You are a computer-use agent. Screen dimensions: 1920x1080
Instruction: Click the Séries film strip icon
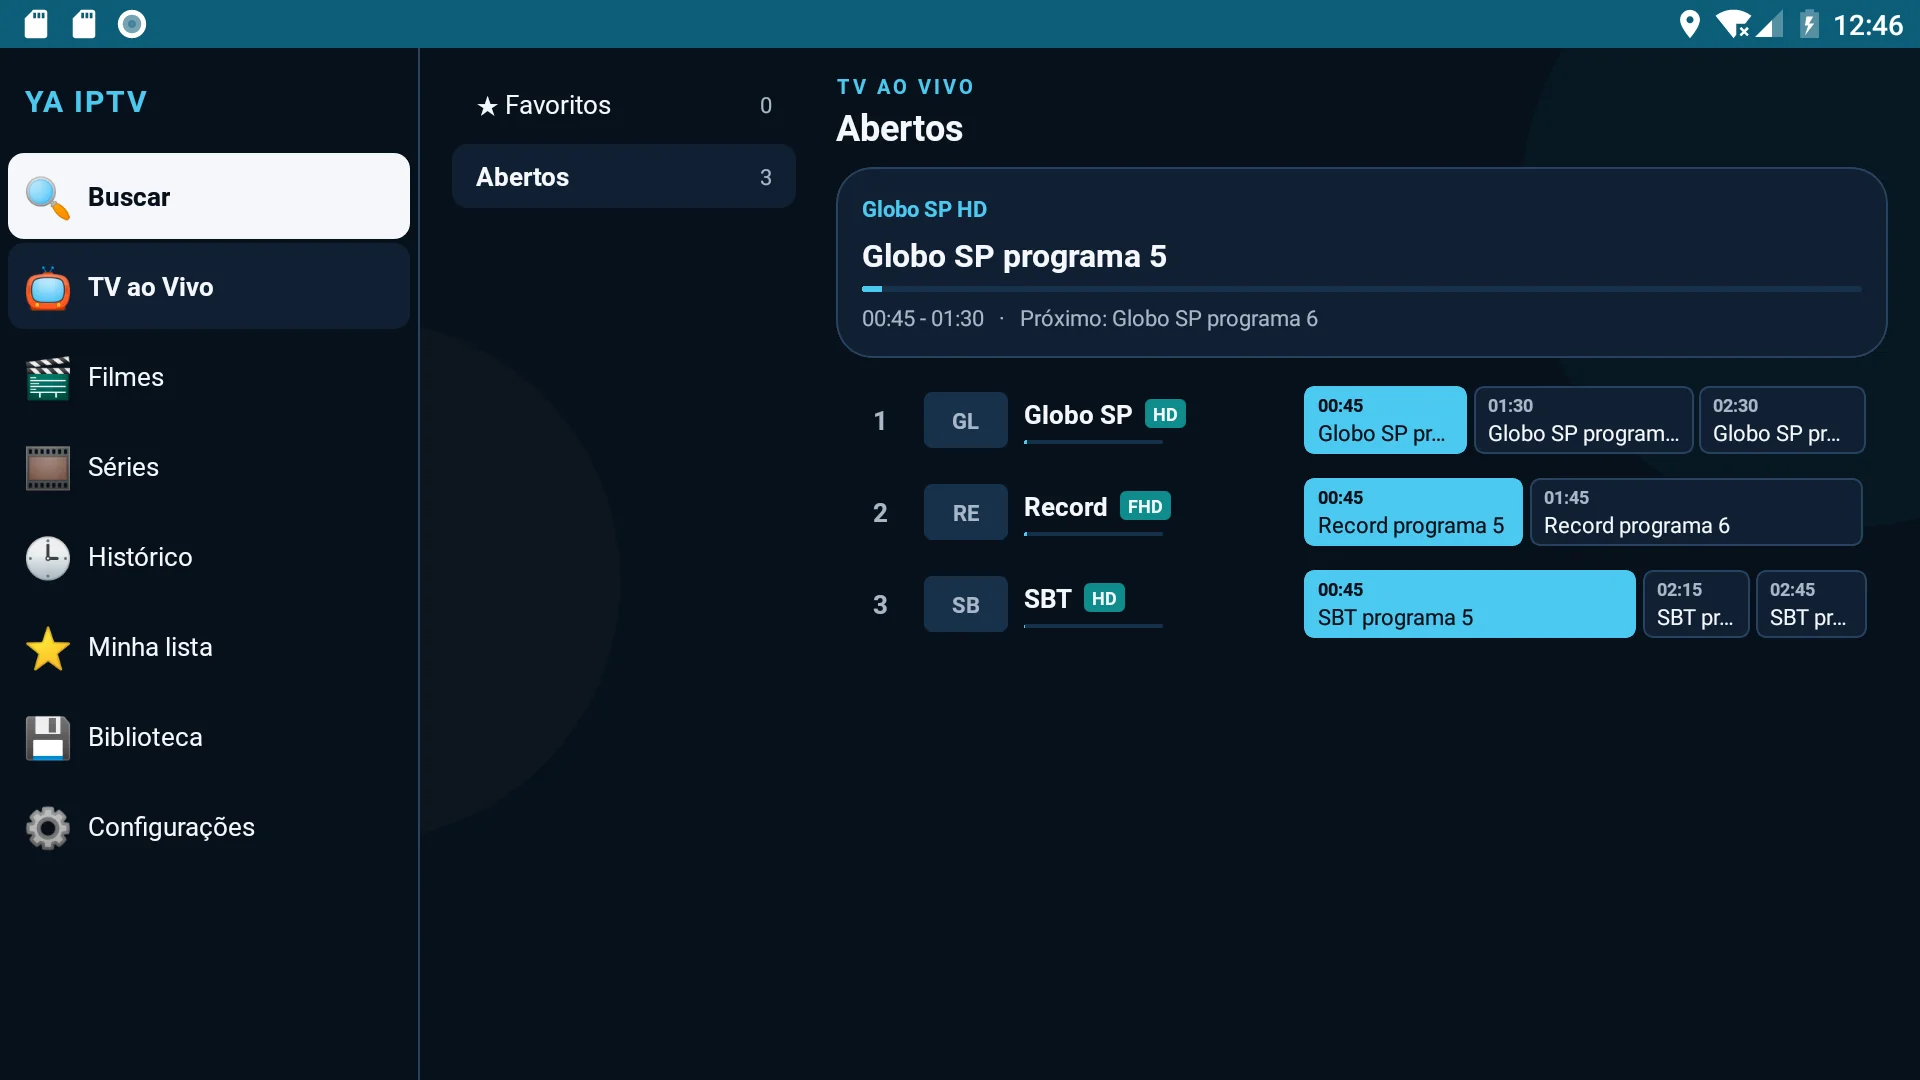coord(47,467)
